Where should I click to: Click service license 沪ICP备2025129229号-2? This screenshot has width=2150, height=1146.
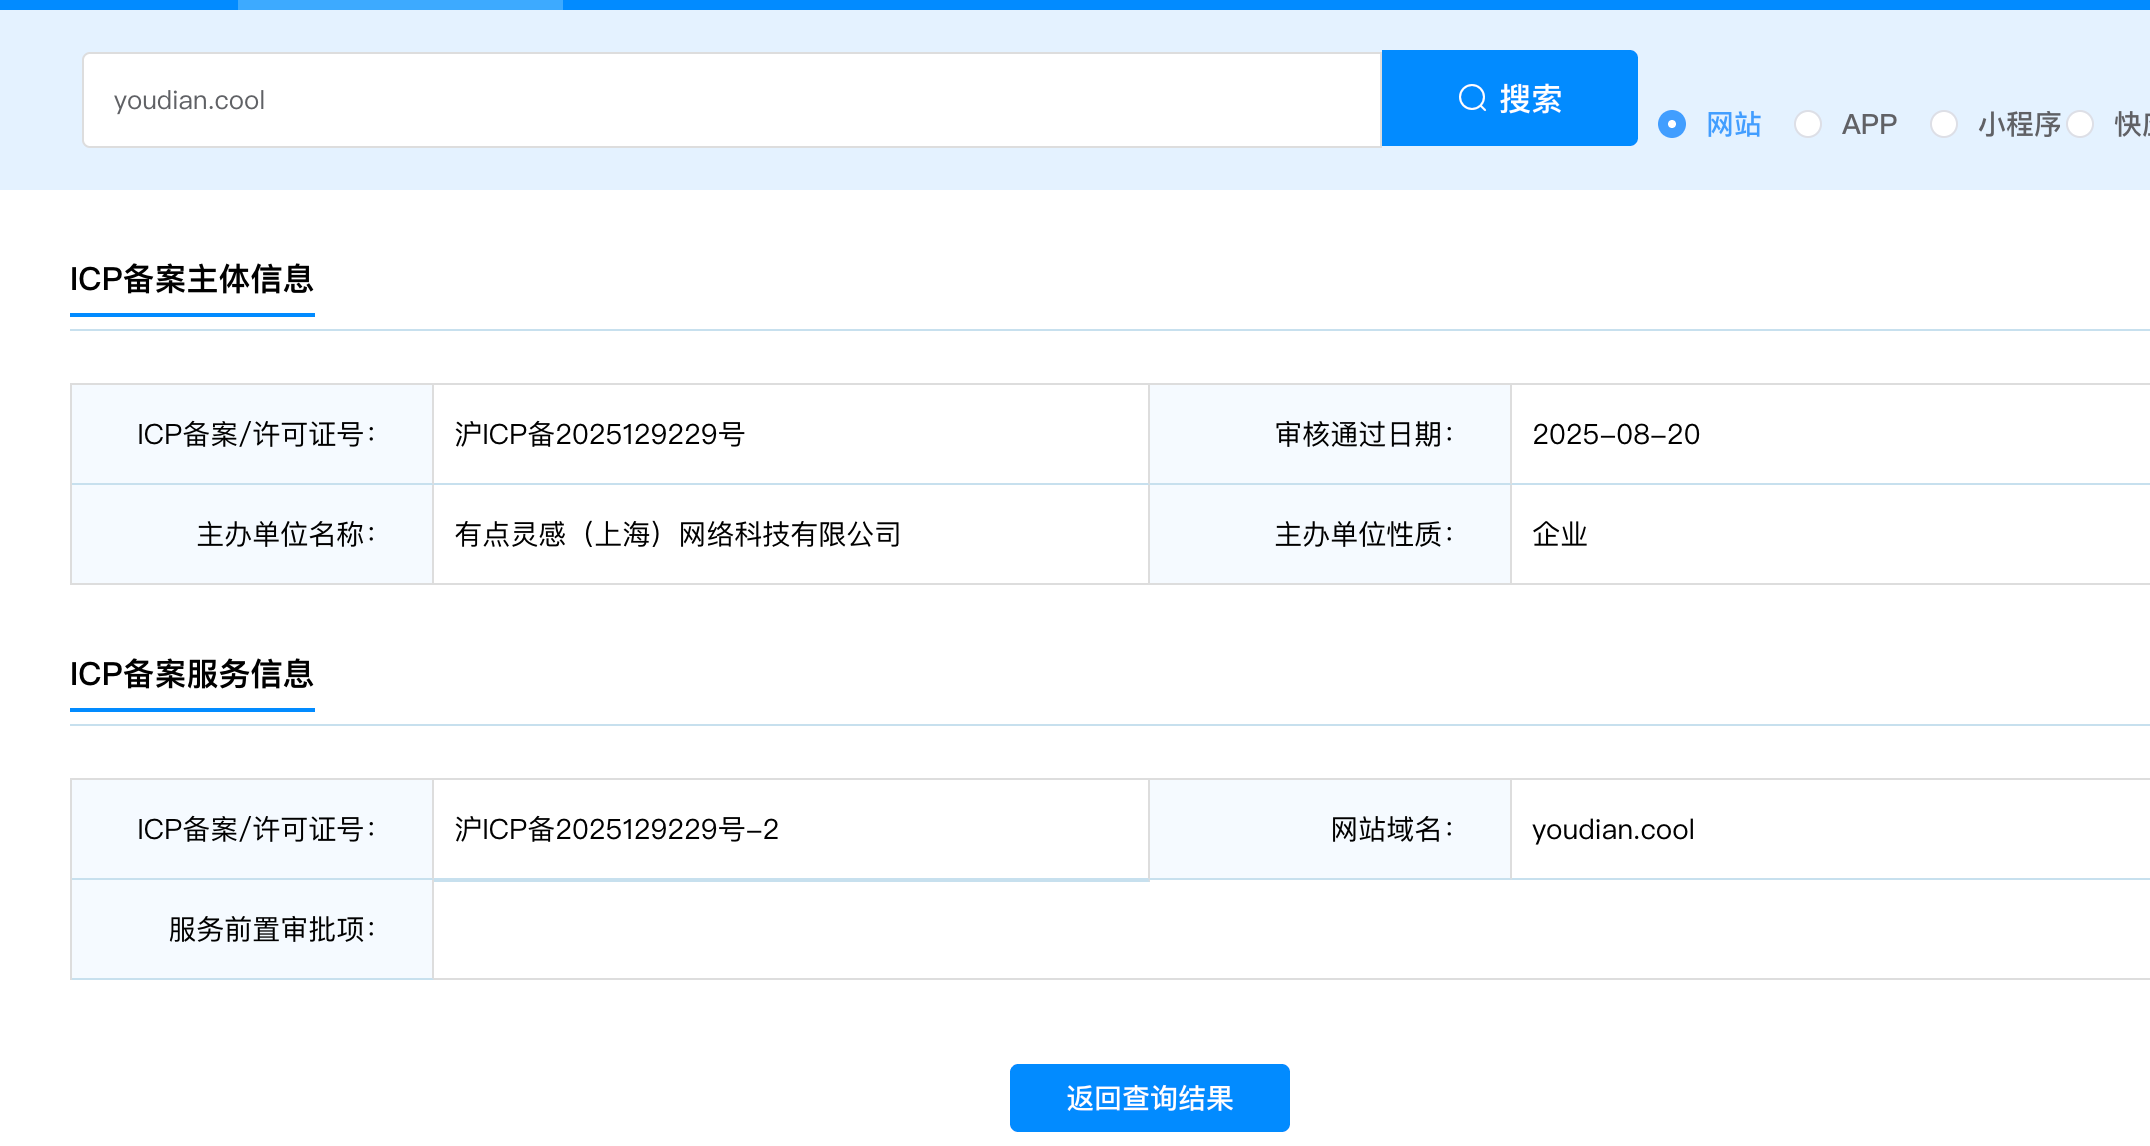pyautogui.click(x=616, y=829)
